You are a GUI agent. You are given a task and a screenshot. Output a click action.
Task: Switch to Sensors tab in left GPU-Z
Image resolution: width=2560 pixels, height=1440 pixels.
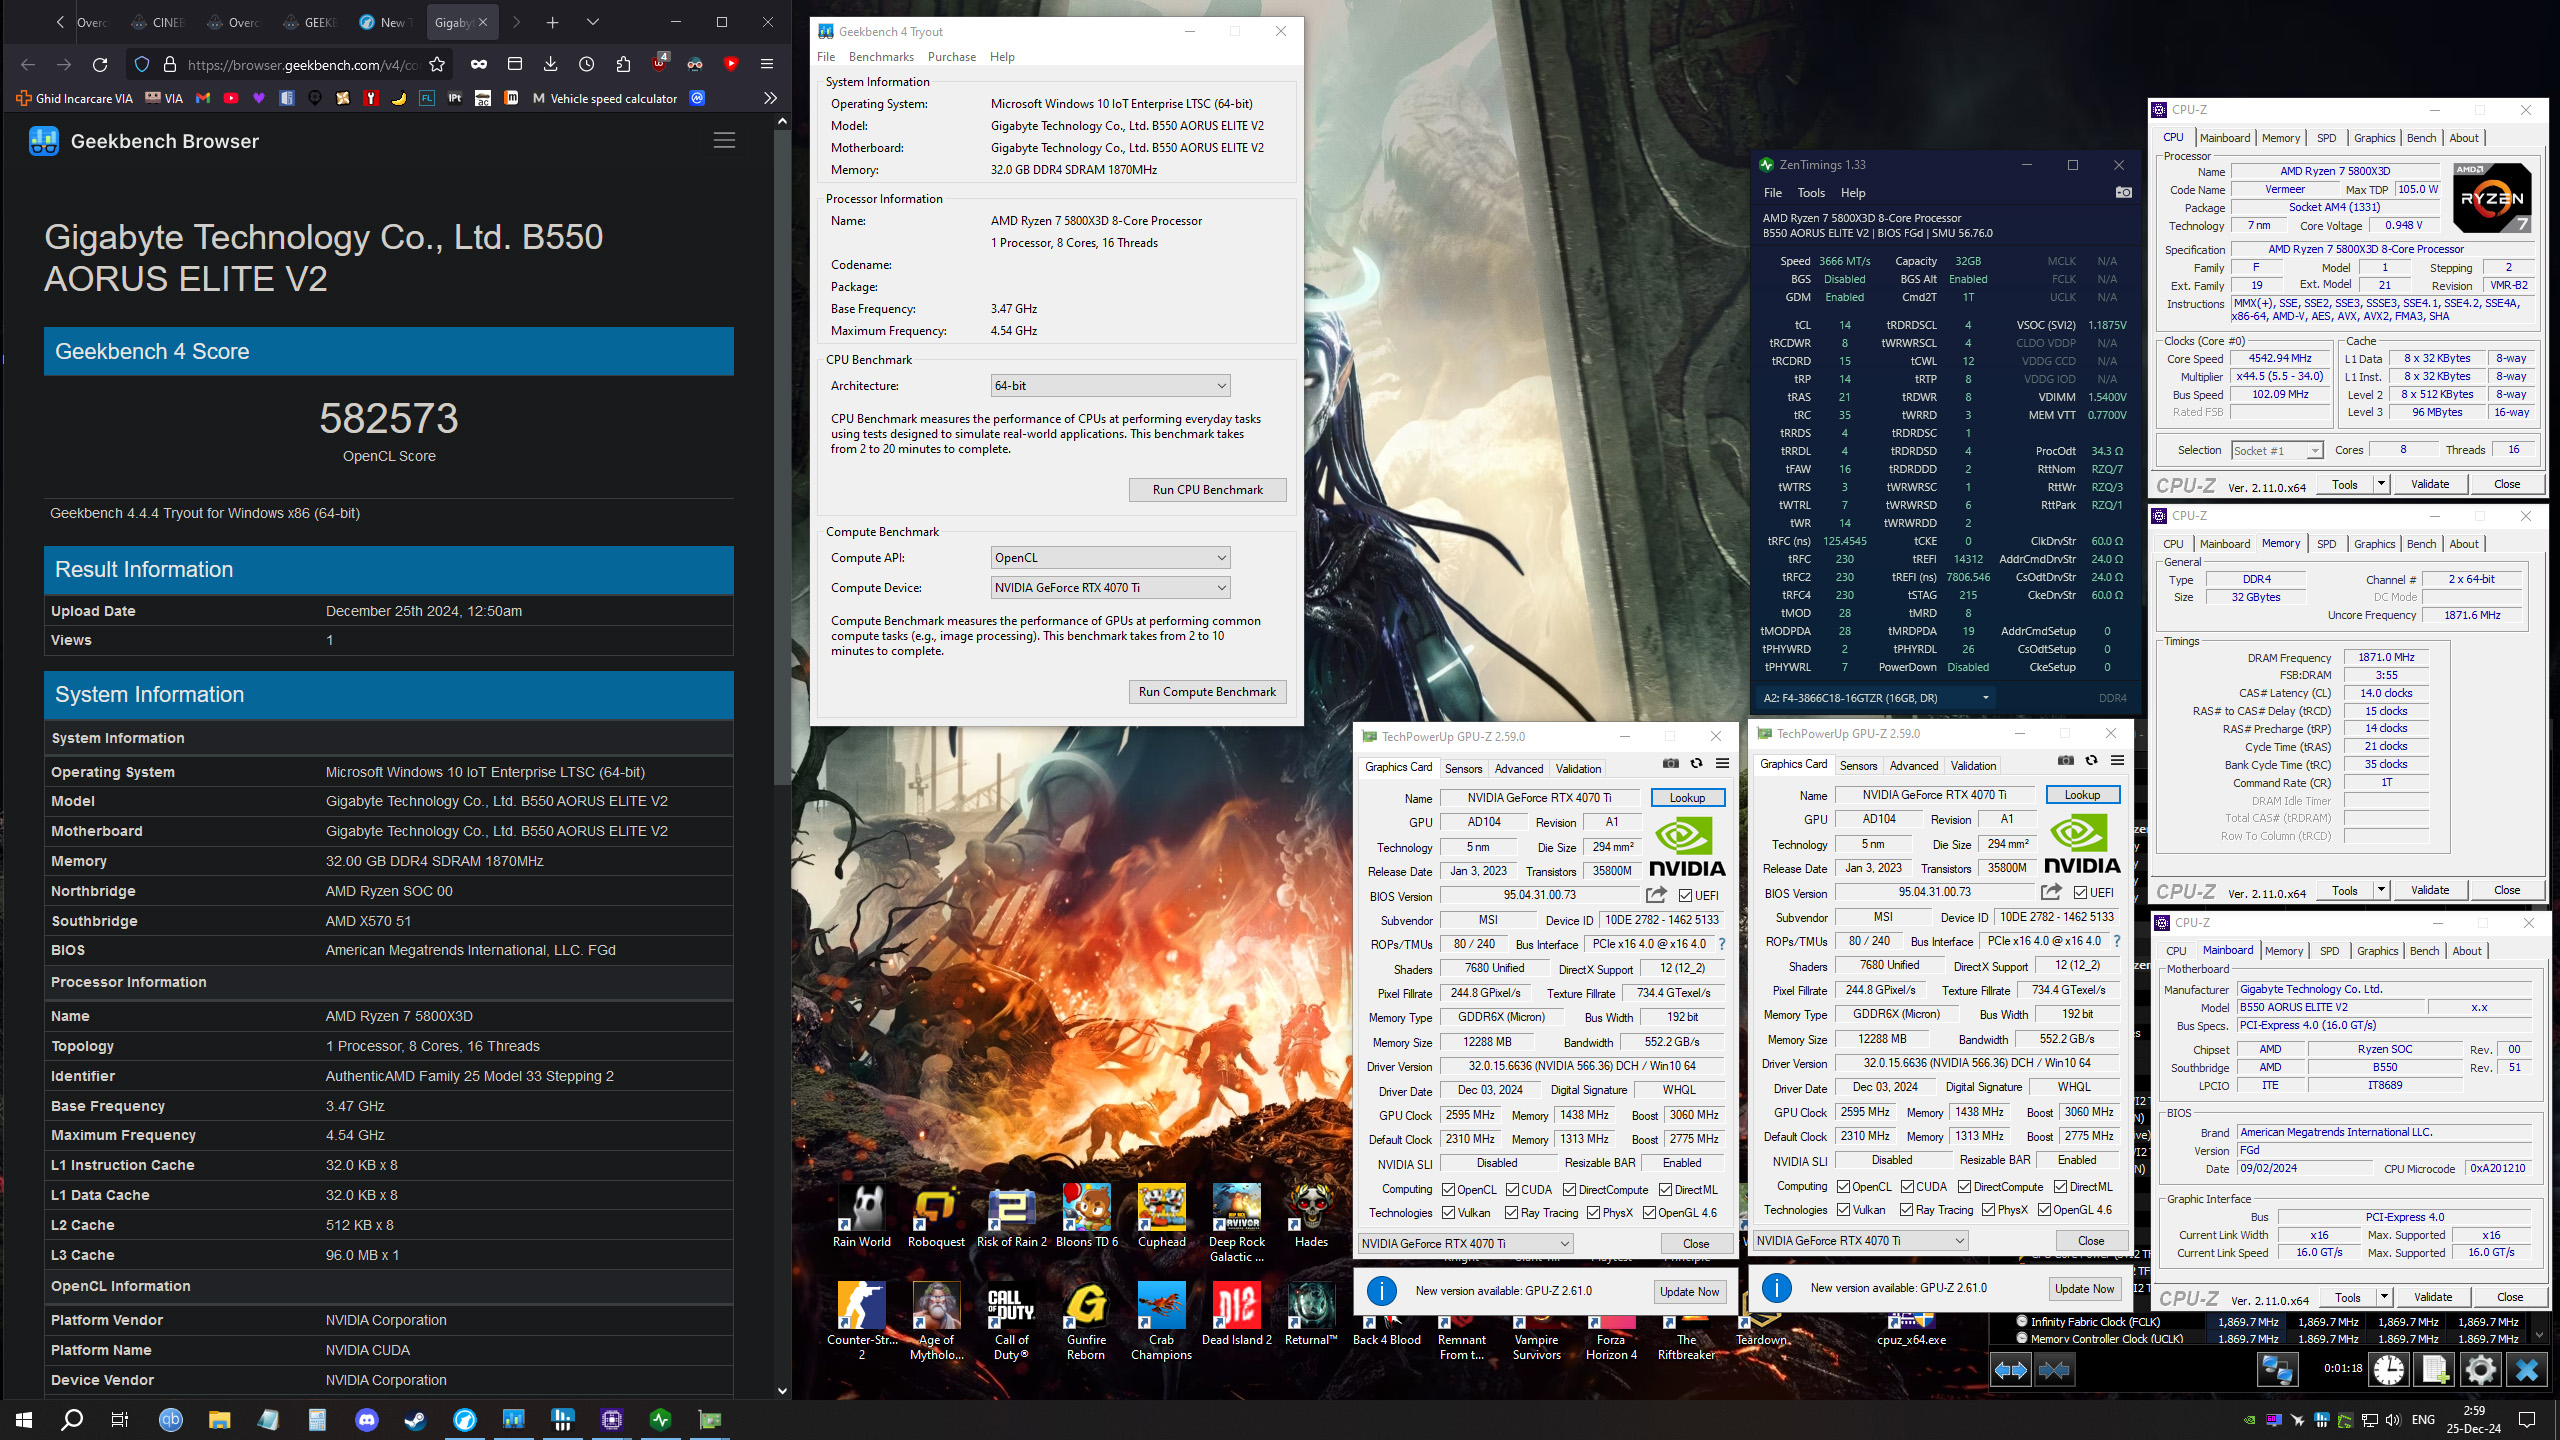point(1463,768)
